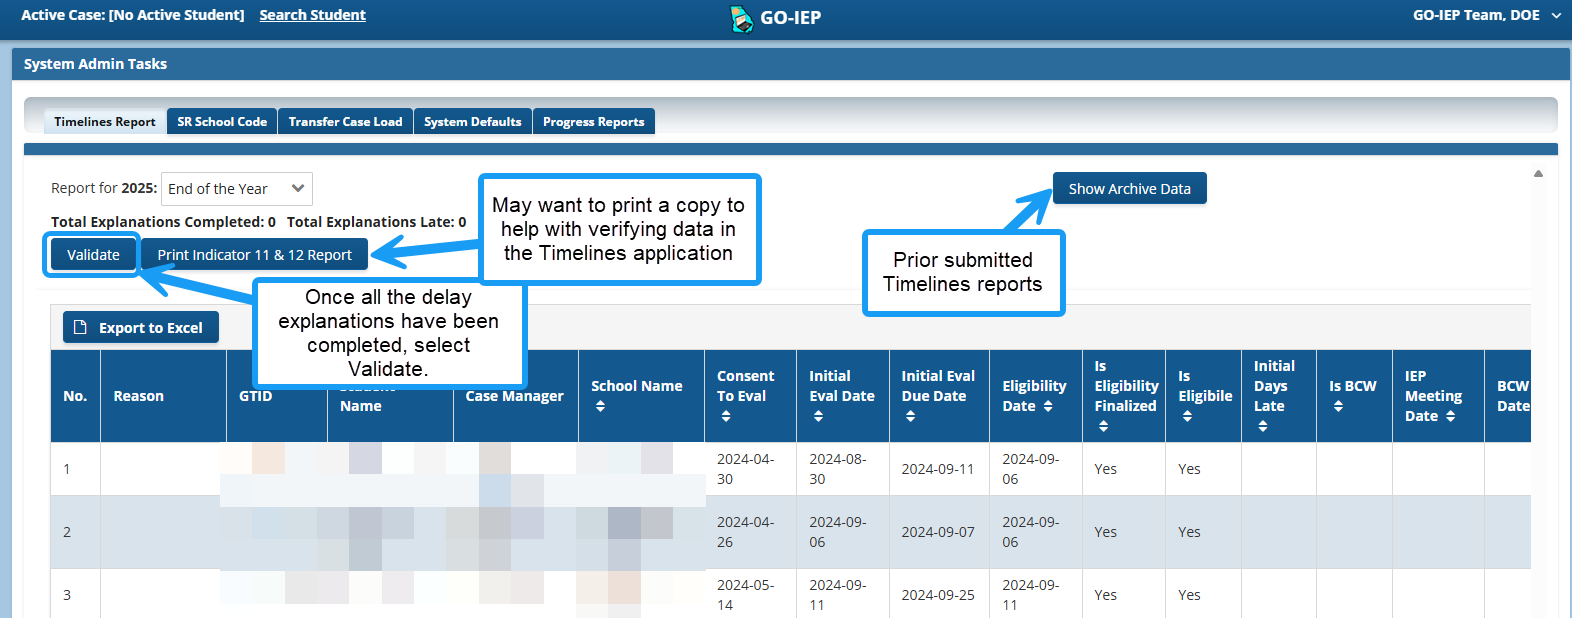Sort by Initial Eval Due Date arrows

pyautogui.click(x=910, y=416)
